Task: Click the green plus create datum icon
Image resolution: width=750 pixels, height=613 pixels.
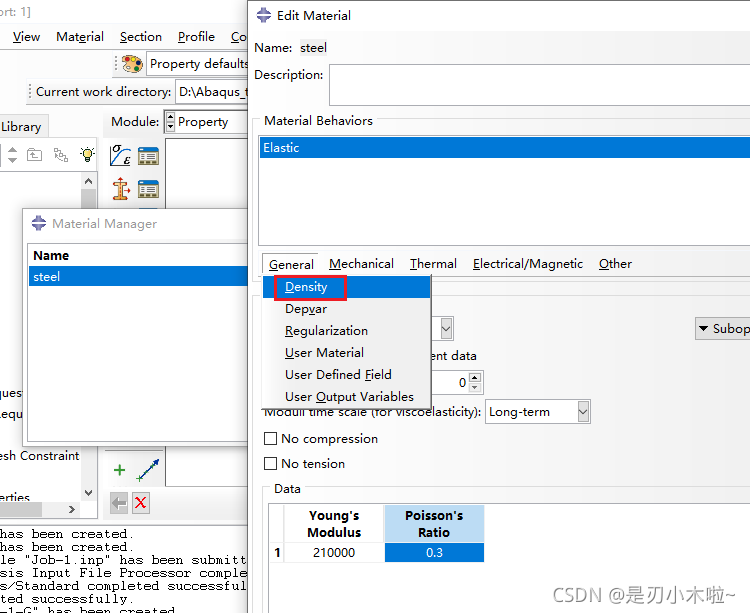Action: coord(120,470)
